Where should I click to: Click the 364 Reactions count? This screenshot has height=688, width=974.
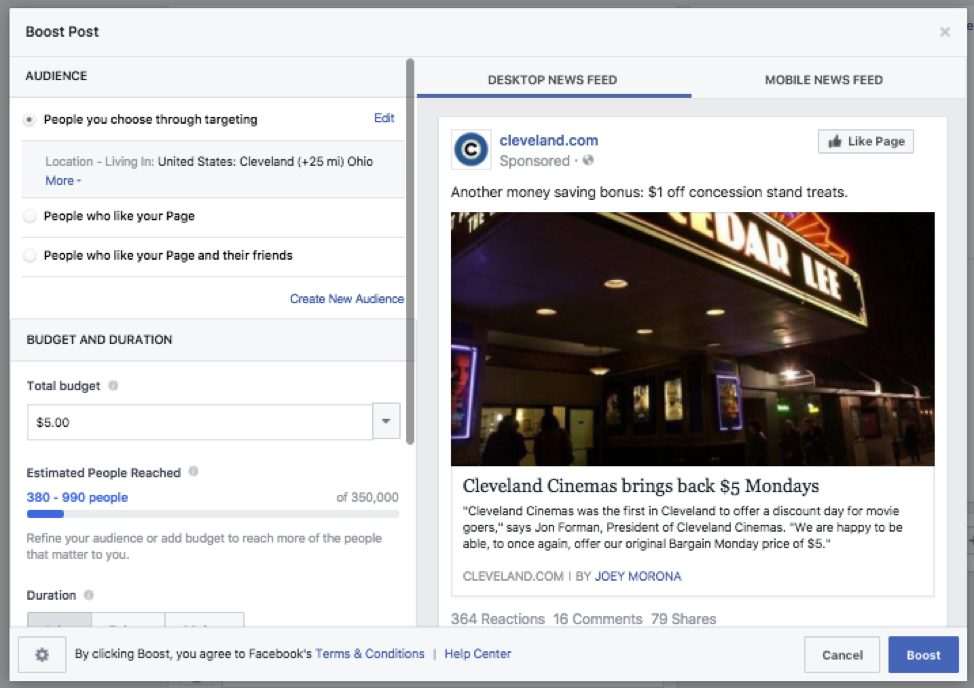pos(498,619)
